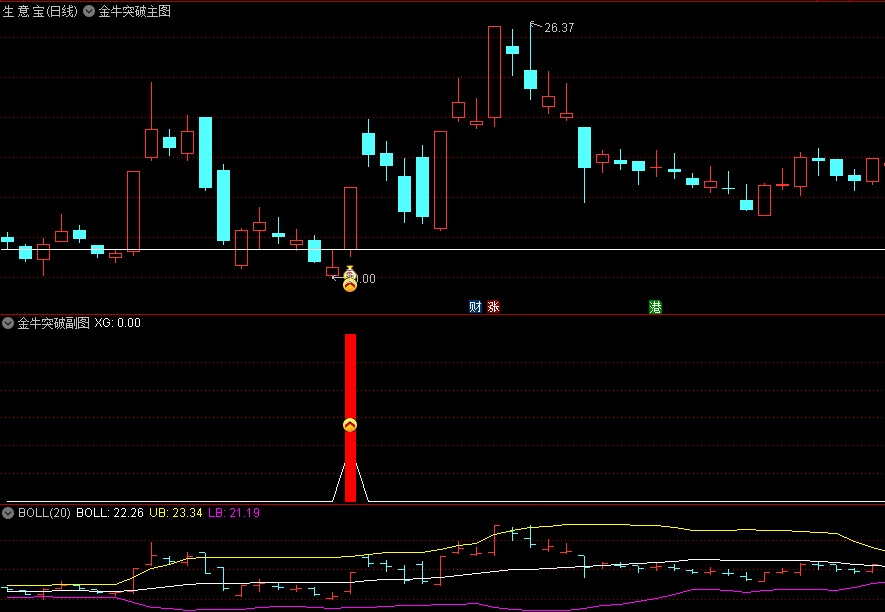Click gold arrow signal on red sub-chart bar
Viewport: 885px width, 612px height.
[350, 425]
